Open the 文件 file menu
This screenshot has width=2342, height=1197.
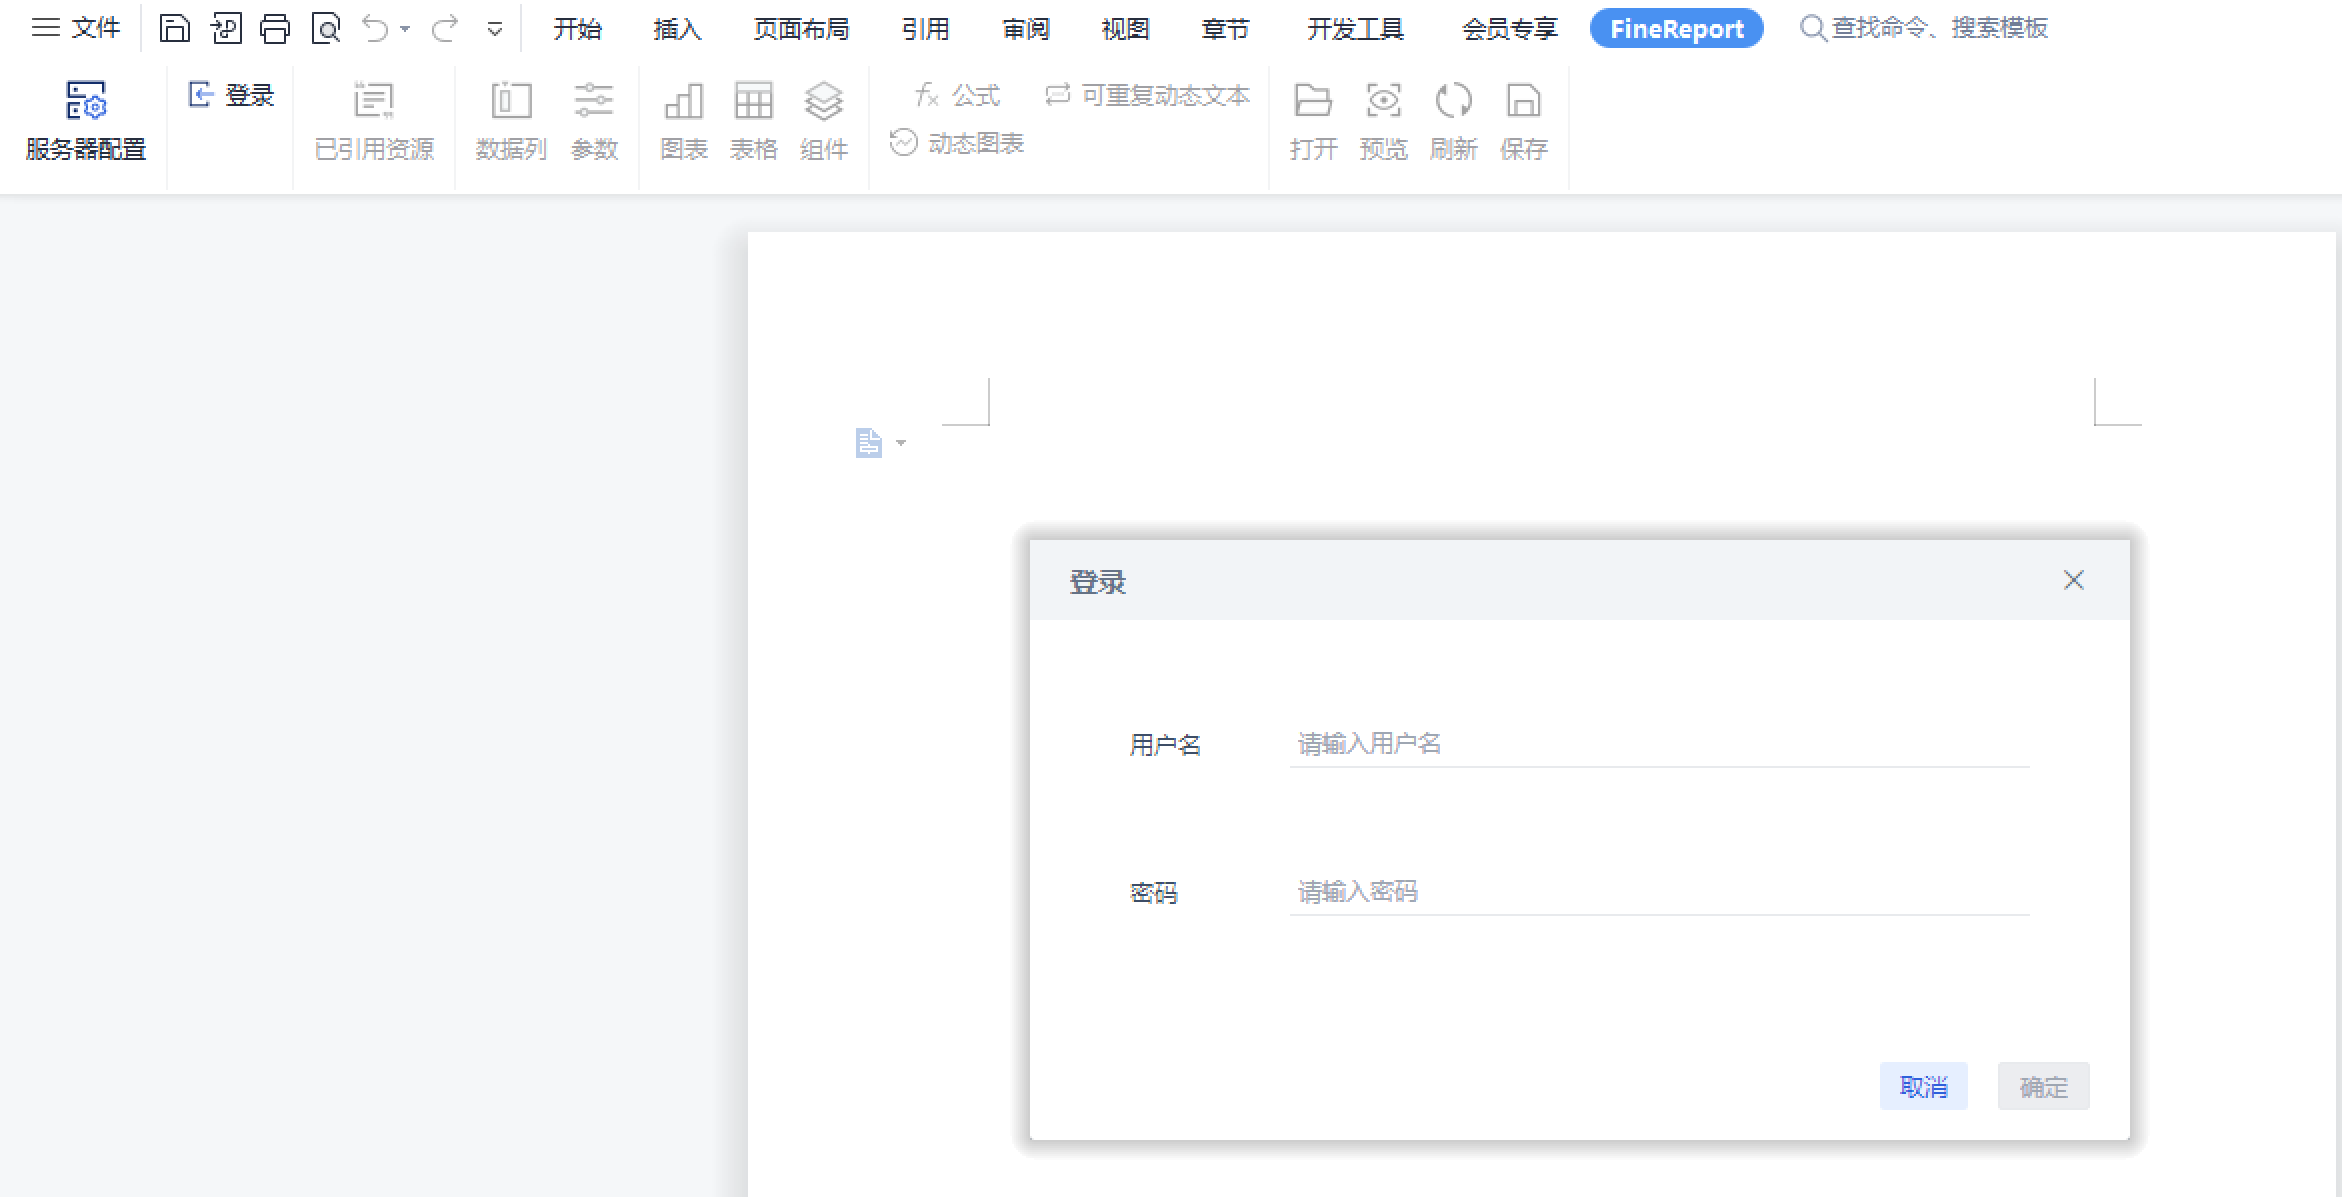click(x=77, y=28)
